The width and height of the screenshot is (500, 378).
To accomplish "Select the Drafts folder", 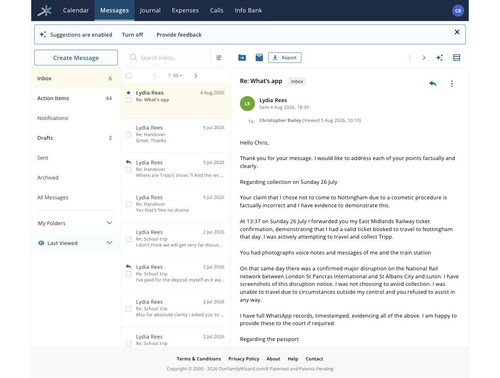I will click(x=76, y=138).
